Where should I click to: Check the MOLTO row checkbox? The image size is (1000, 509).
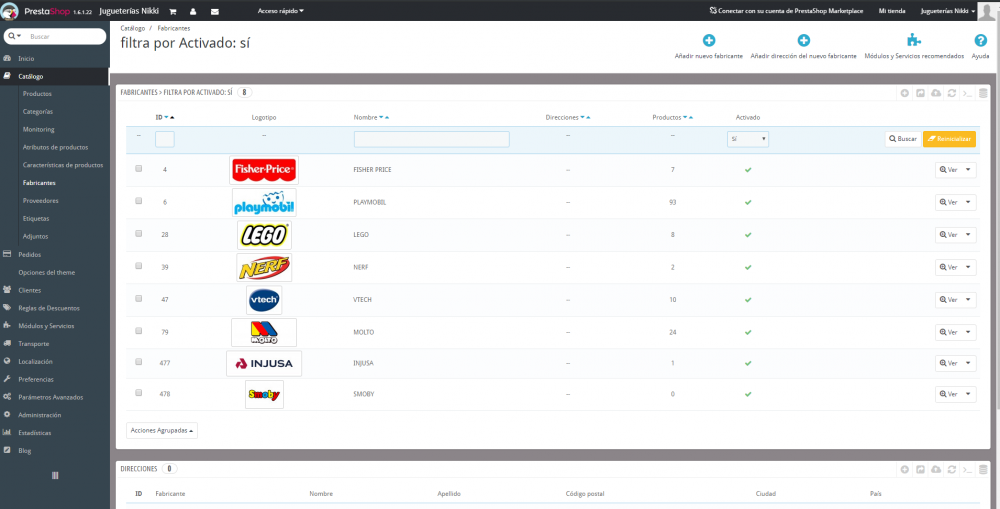pyautogui.click(x=138, y=331)
